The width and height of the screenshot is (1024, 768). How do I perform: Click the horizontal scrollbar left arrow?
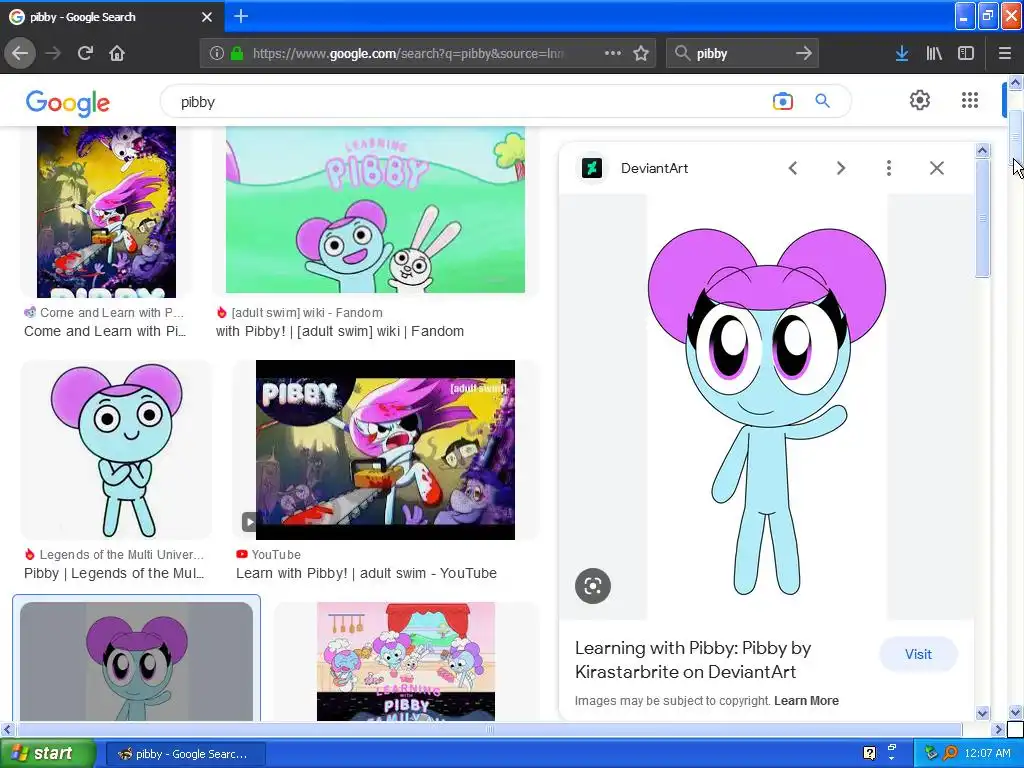click(x=7, y=729)
